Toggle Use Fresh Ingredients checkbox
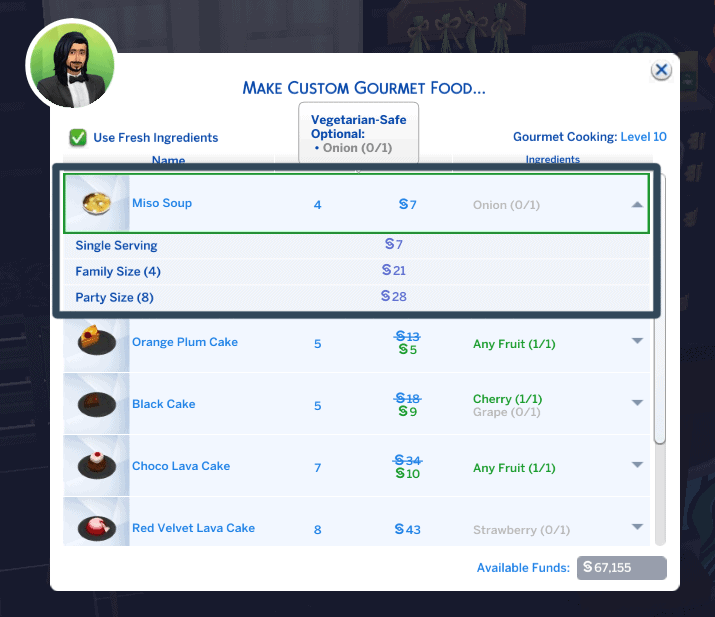 click(x=77, y=138)
